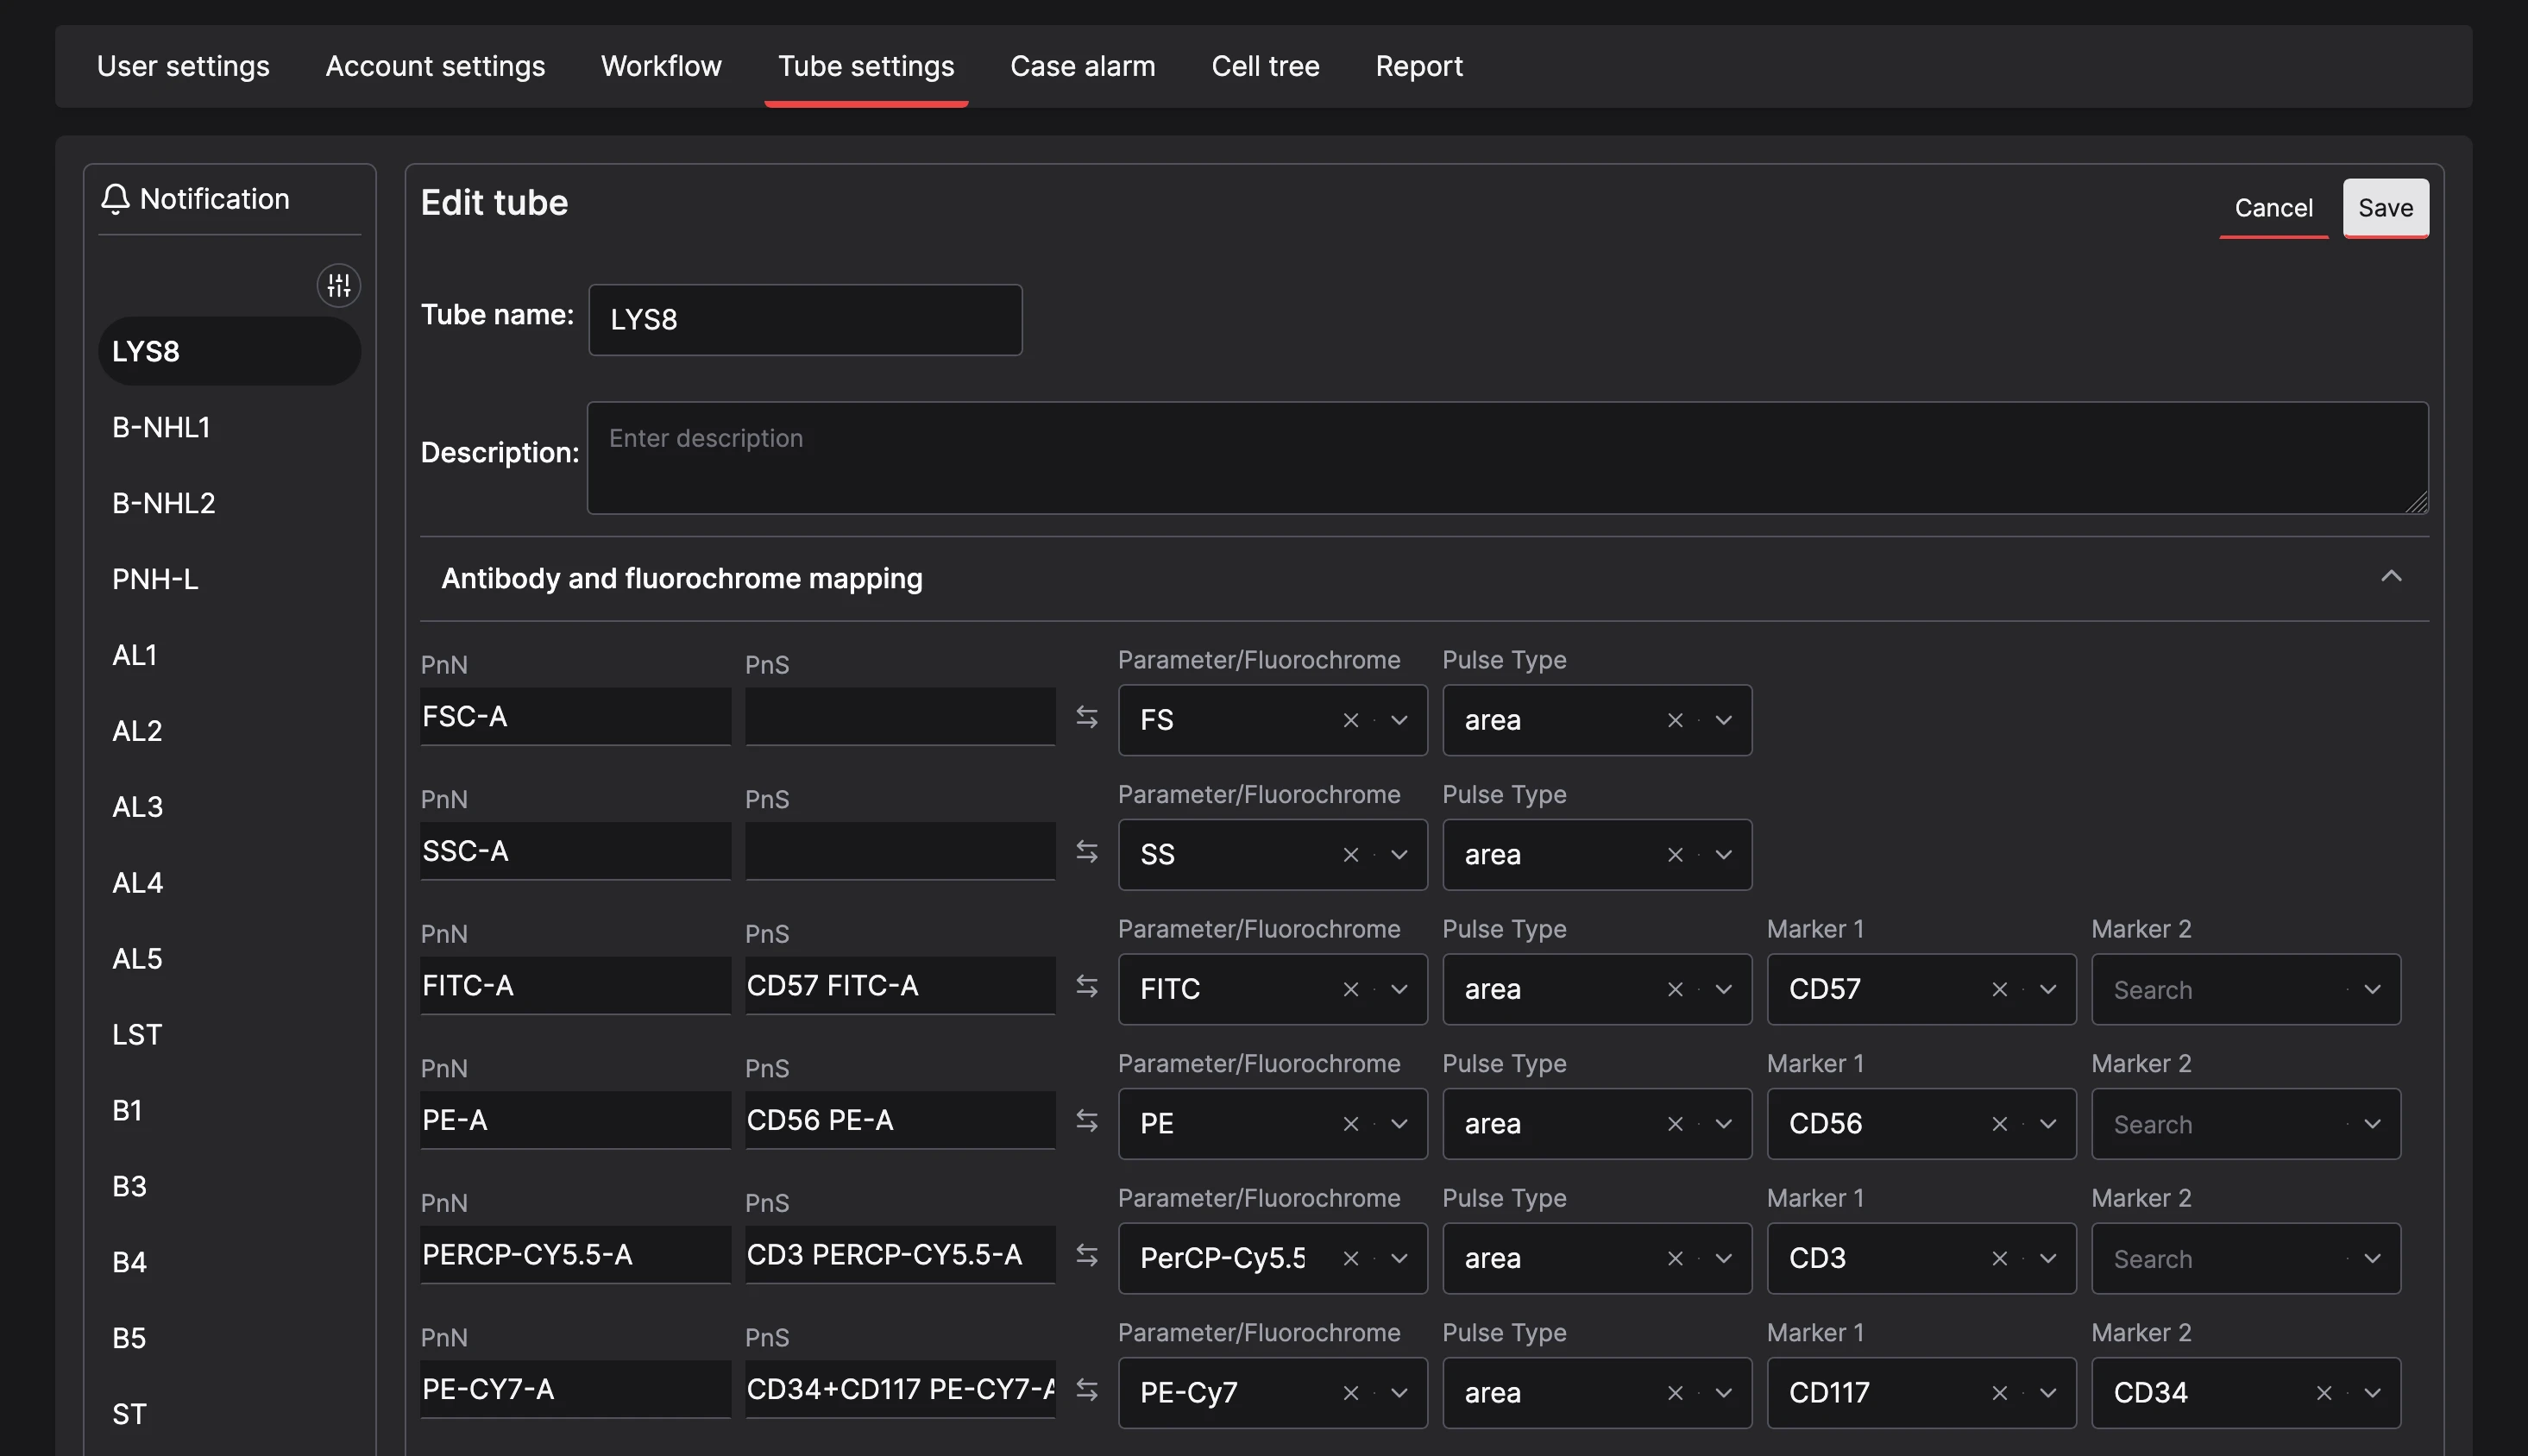
Task: Select B1 tube in list
Action: (x=229, y=1110)
